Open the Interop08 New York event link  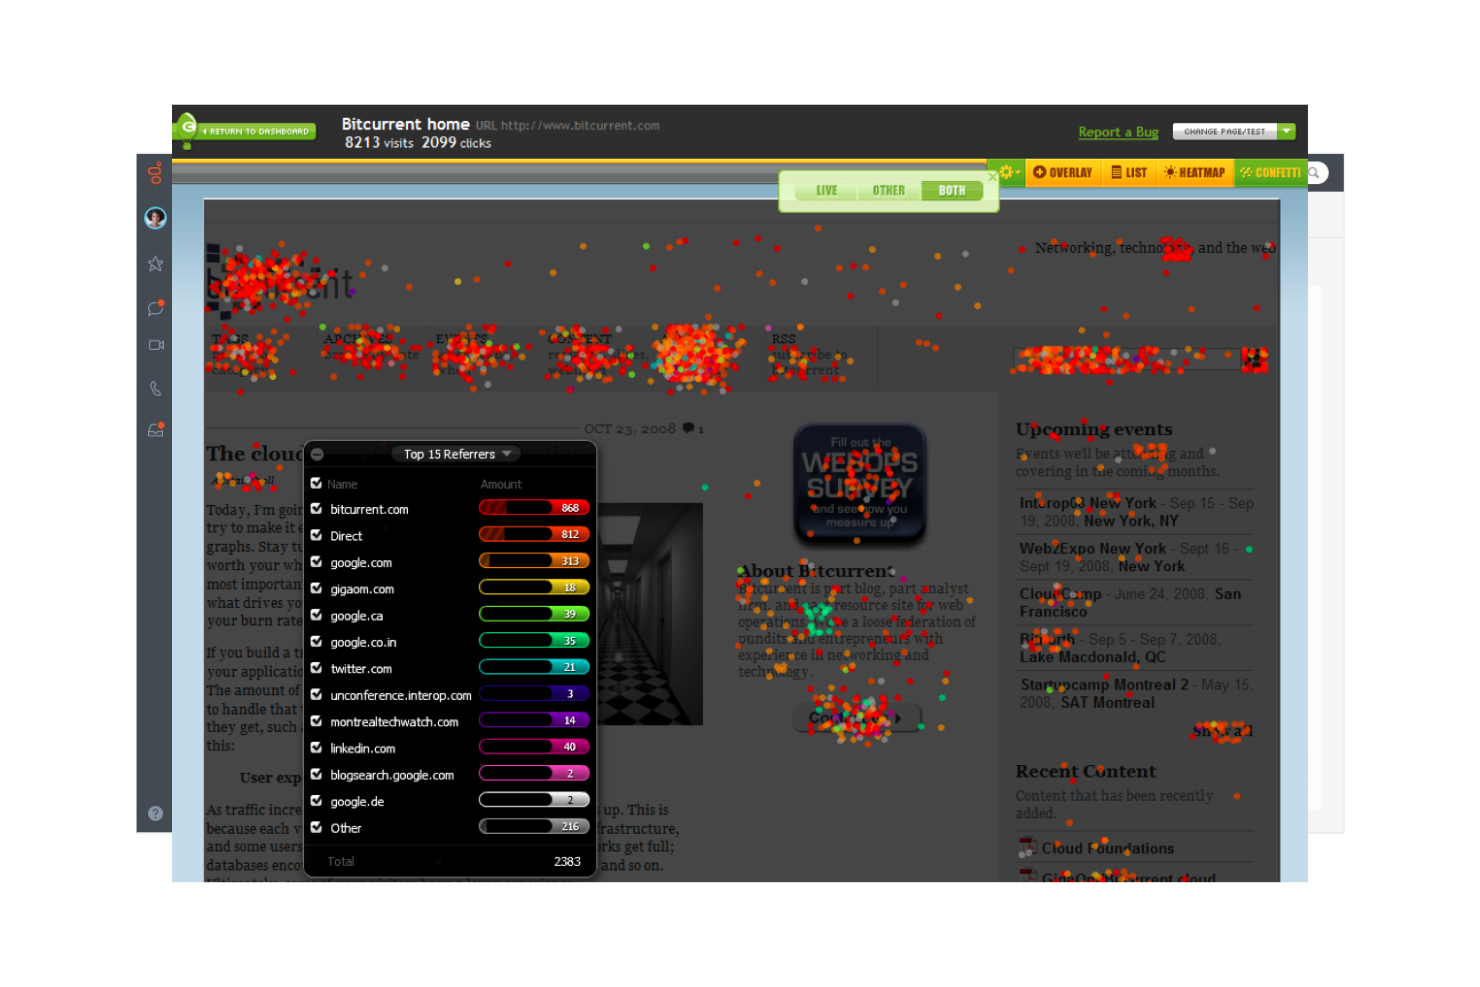pyautogui.click(x=1088, y=503)
